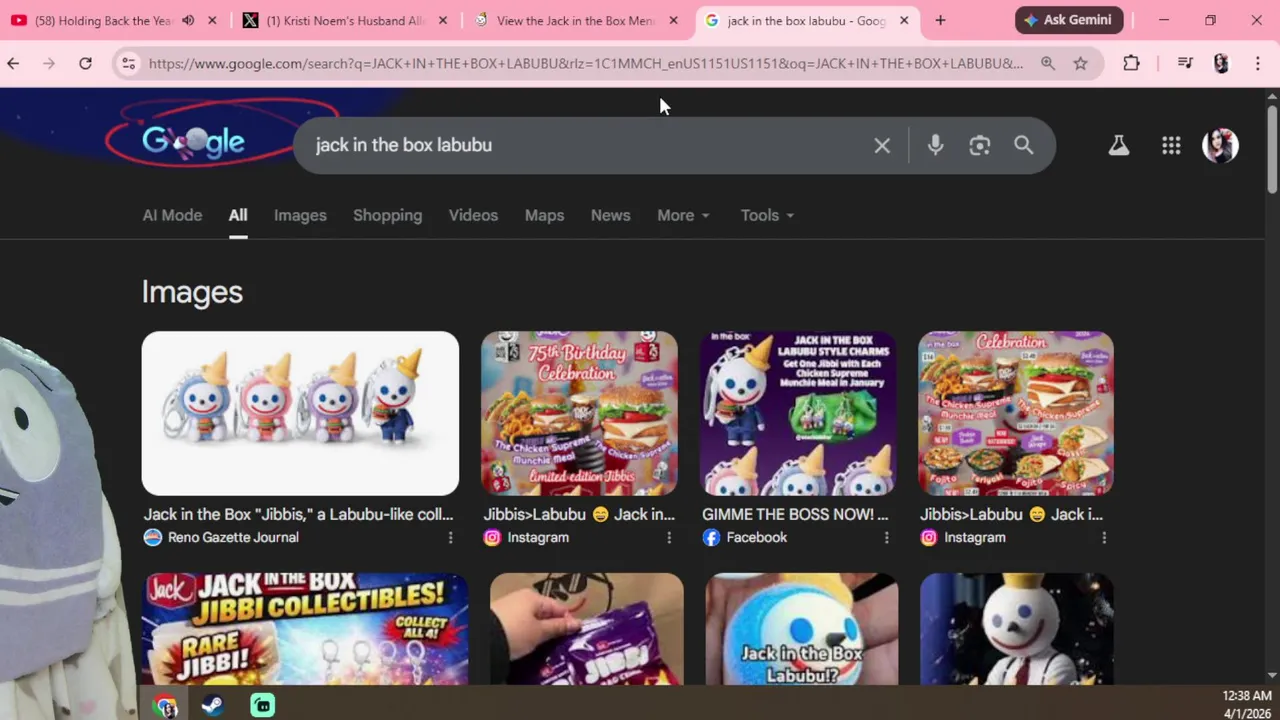This screenshot has height=720, width=1280.
Task: Open more options for Reno Gazette Journal result
Action: [450, 538]
